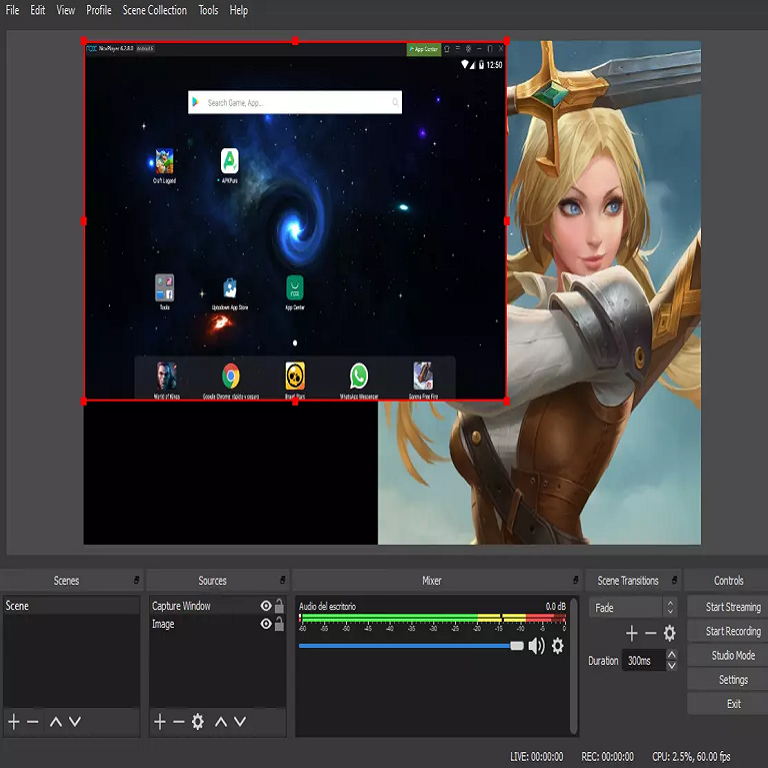Add a new source with plus icon
Screen dimensions: 768x768
(x=160, y=721)
